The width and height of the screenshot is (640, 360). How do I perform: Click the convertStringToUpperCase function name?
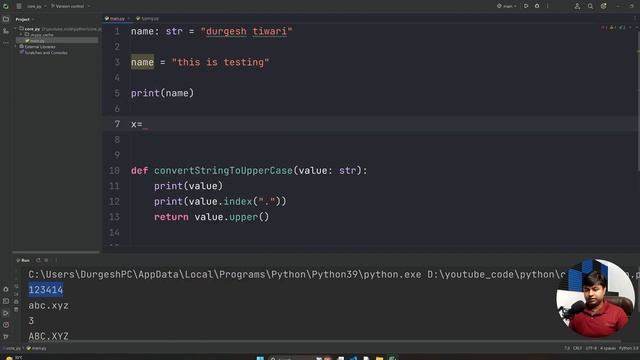pyautogui.click(x=223, y=171)
